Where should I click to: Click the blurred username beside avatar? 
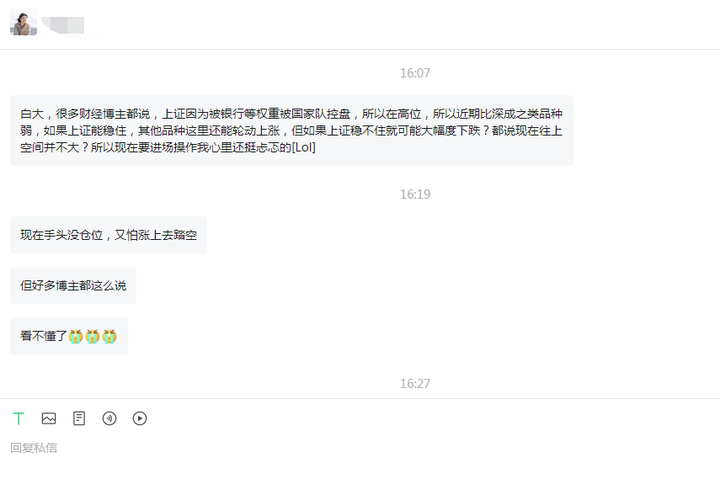pyautogui.click(x=63, y=25)
